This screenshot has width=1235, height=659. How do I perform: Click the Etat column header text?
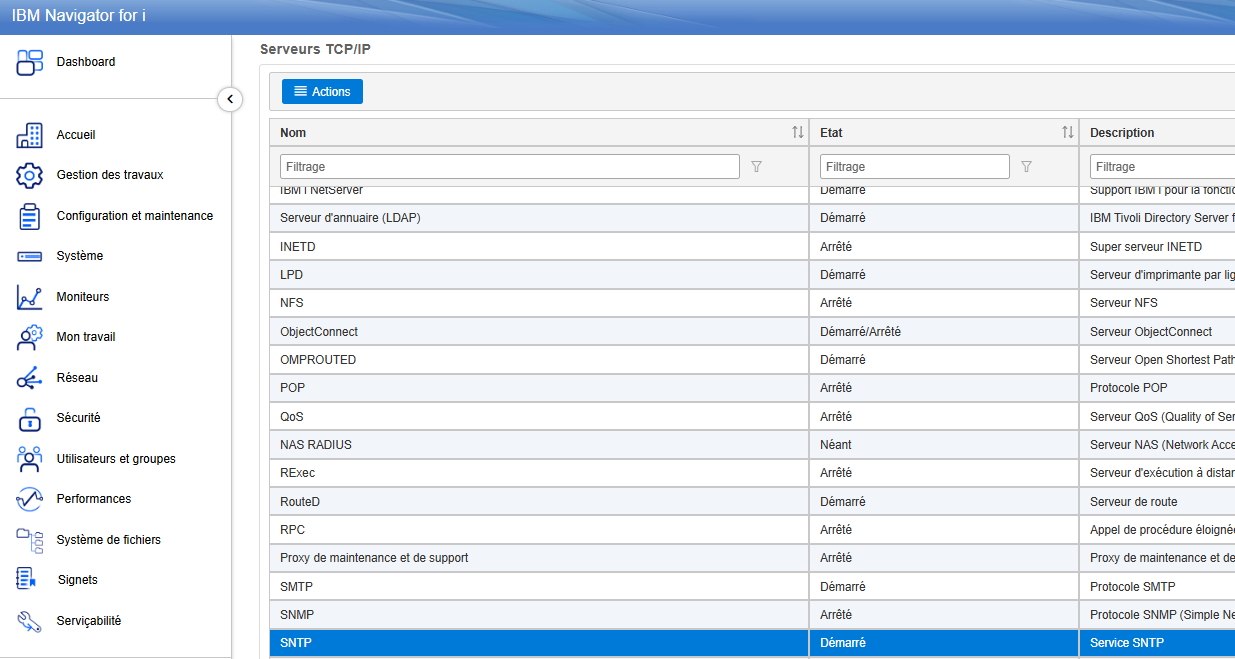coord(831,133)
